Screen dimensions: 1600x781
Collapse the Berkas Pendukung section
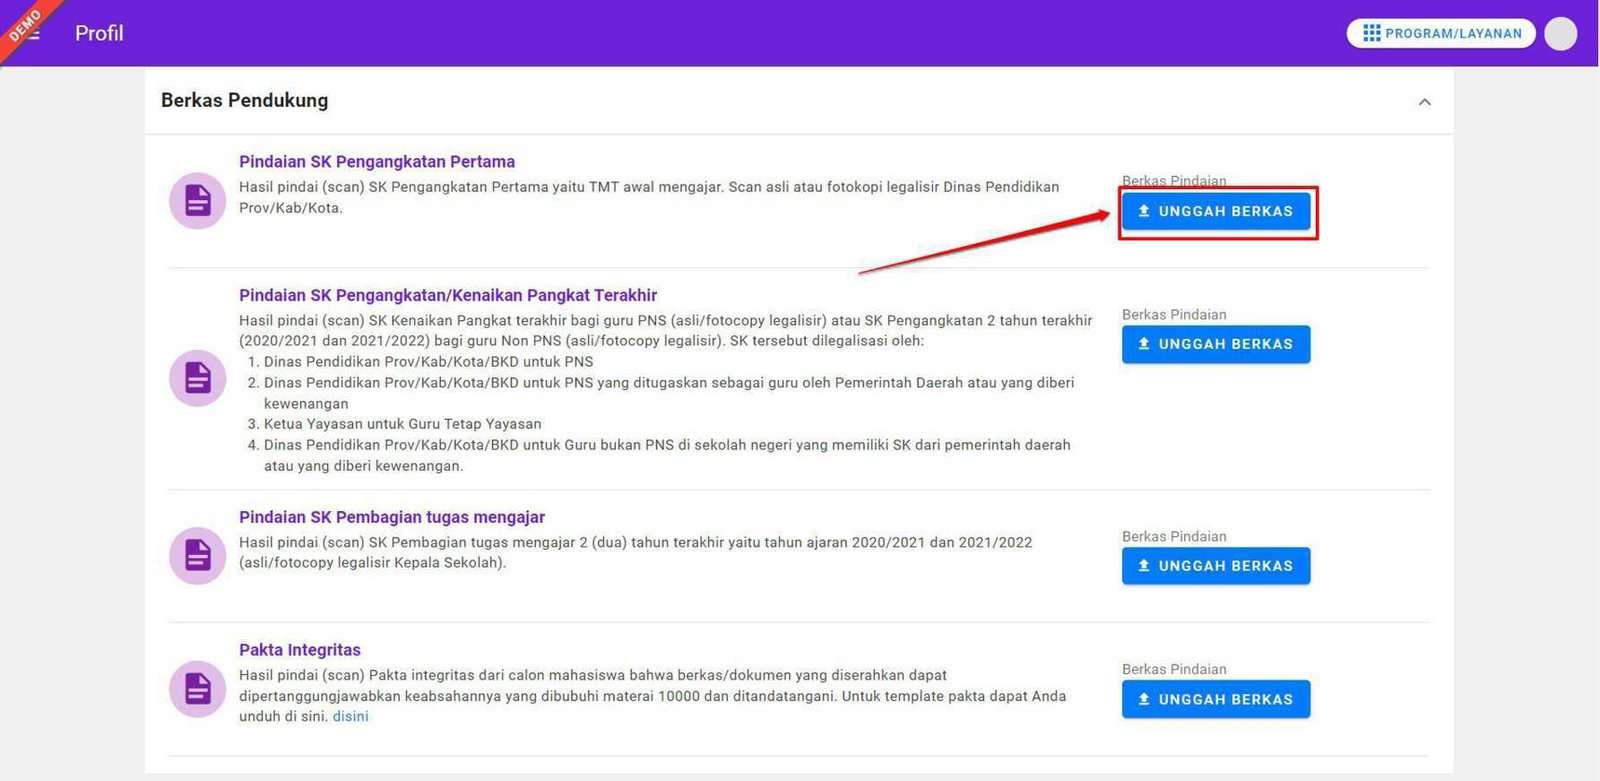[x=1424, y=101]
